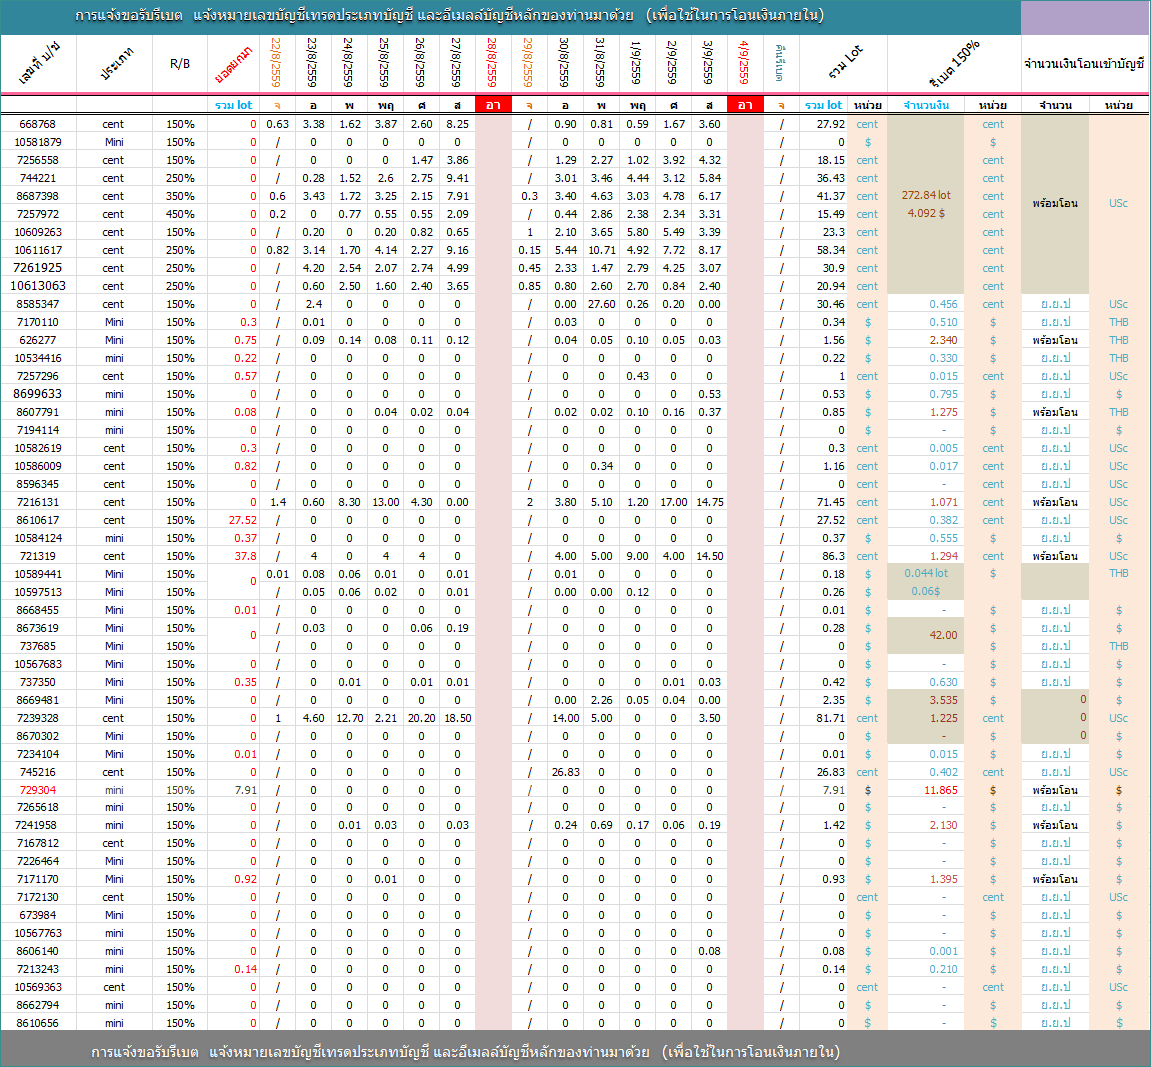Select the 0.044 lot rebate cell

(x=927, y=573)
